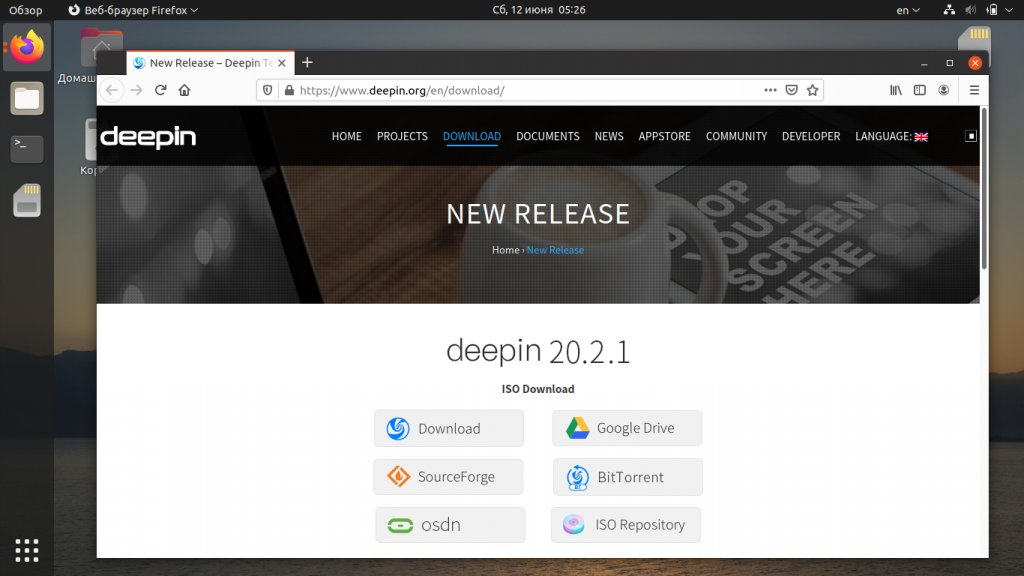Click the deepin logo

147,137
